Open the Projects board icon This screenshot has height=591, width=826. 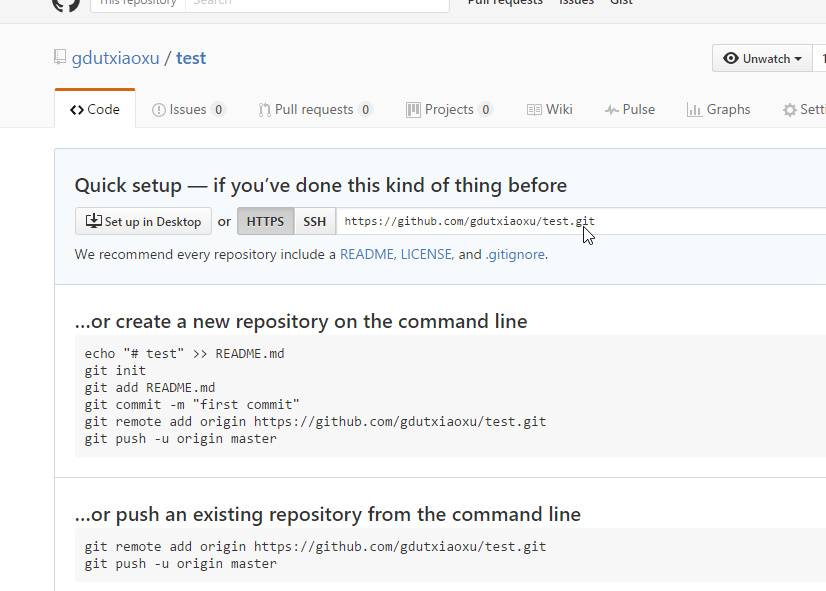413,110
